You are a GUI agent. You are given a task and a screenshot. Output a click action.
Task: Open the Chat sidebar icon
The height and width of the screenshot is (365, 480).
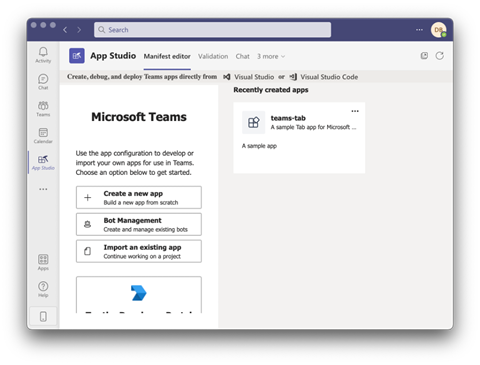(x=43, y=82)
